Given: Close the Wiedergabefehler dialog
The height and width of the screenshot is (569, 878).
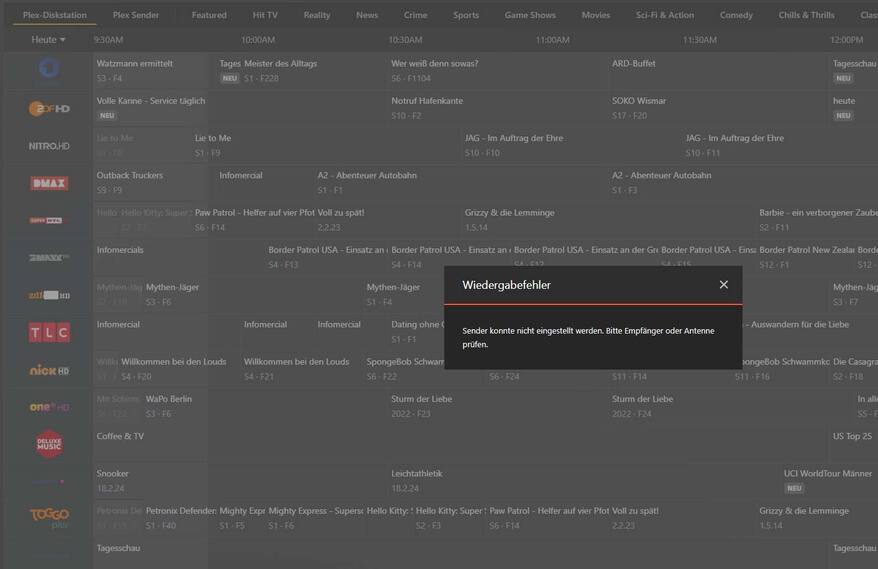Looking at the screenshot, I should click(x=723, y=285).
